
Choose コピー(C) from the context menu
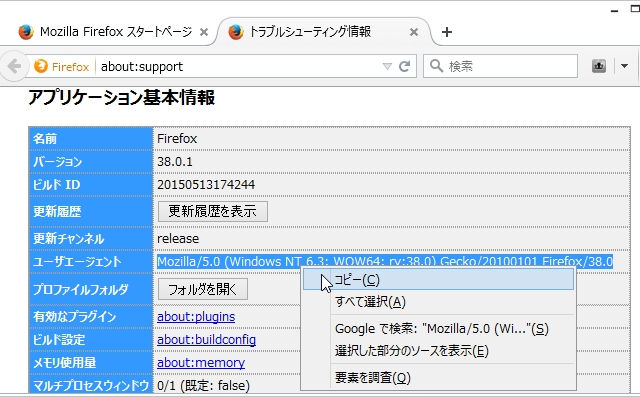point(438,280)
